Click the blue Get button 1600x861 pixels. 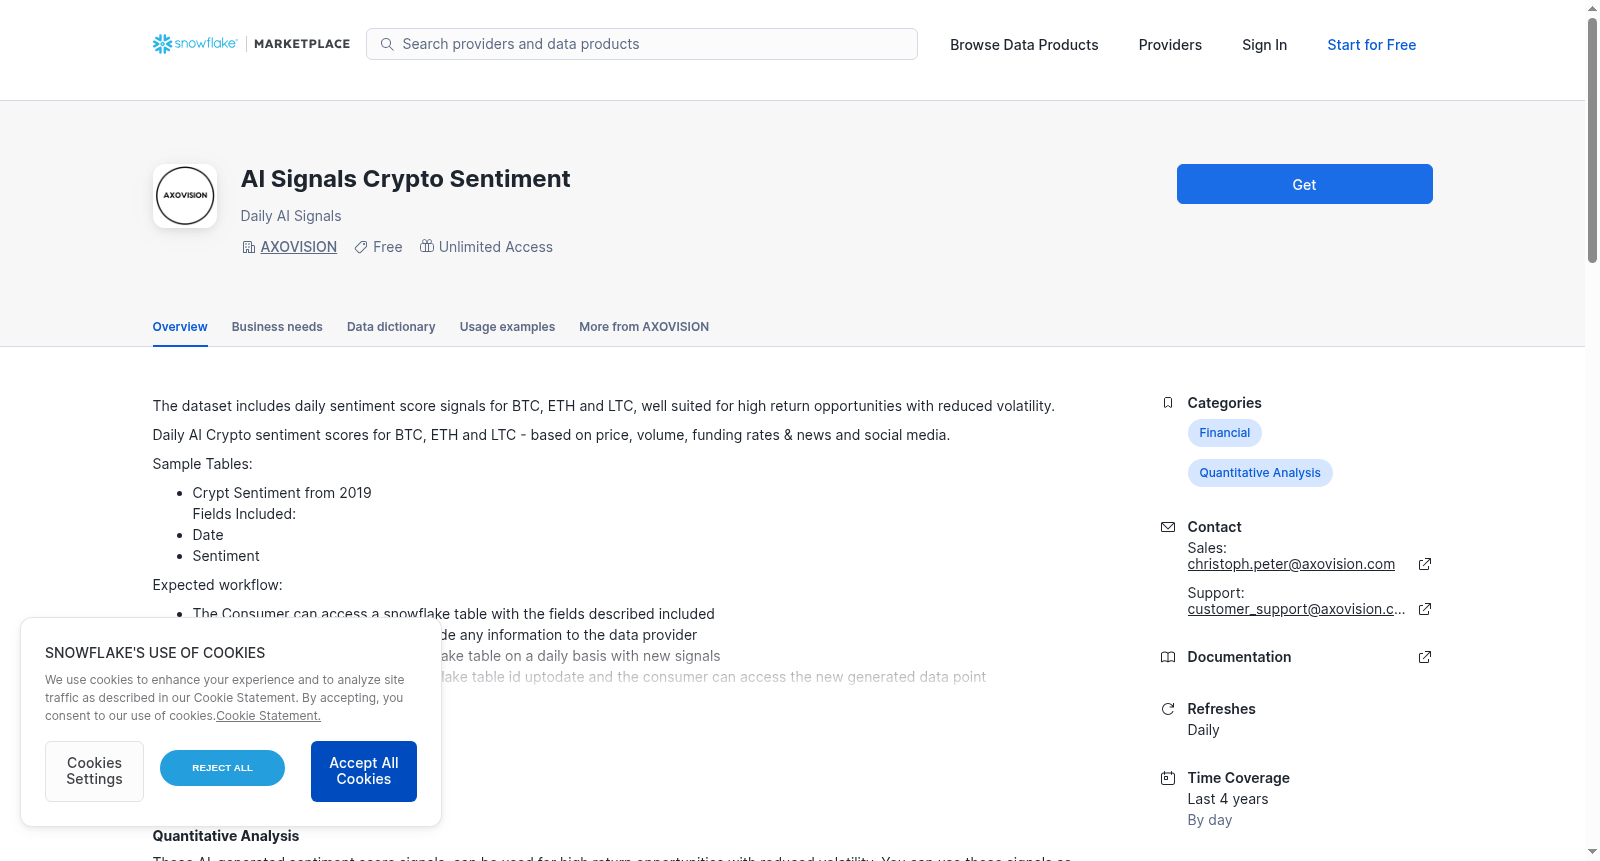[x=1304, y=184]
